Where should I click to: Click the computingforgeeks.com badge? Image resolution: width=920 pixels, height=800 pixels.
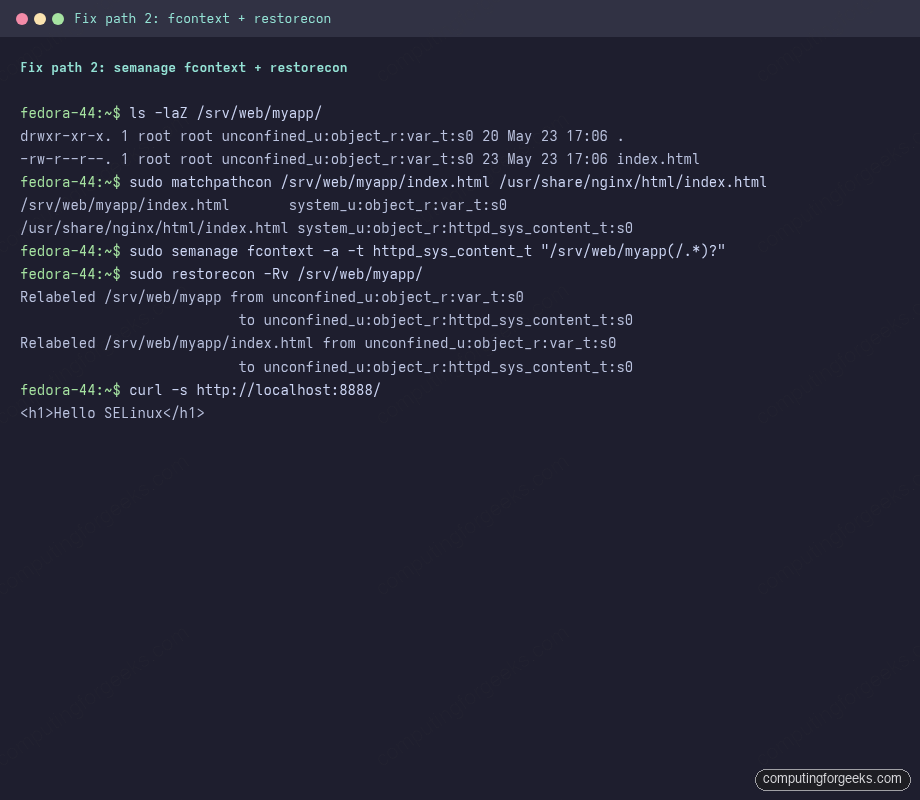[x=833, y=779]
